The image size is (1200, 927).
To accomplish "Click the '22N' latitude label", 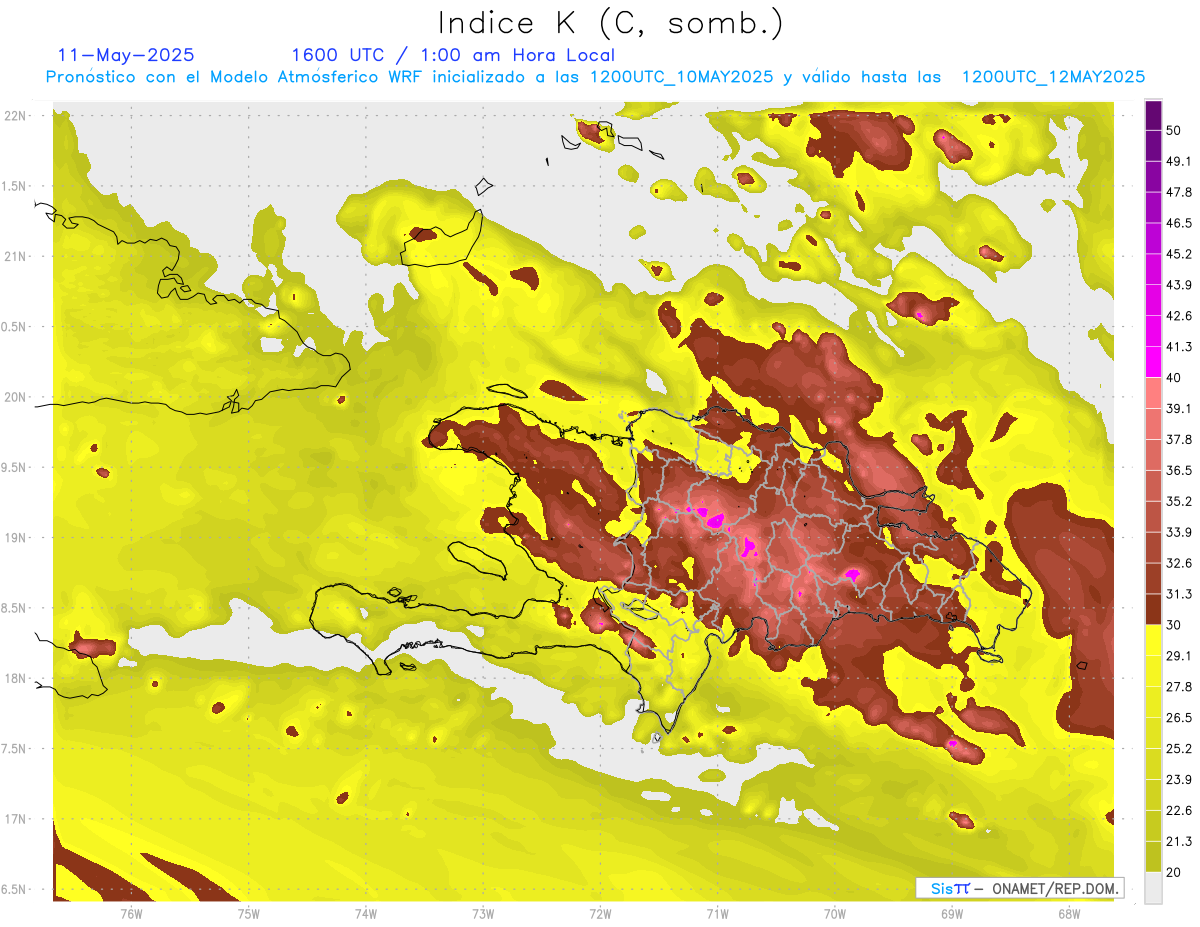I will [x=17, y=116].
